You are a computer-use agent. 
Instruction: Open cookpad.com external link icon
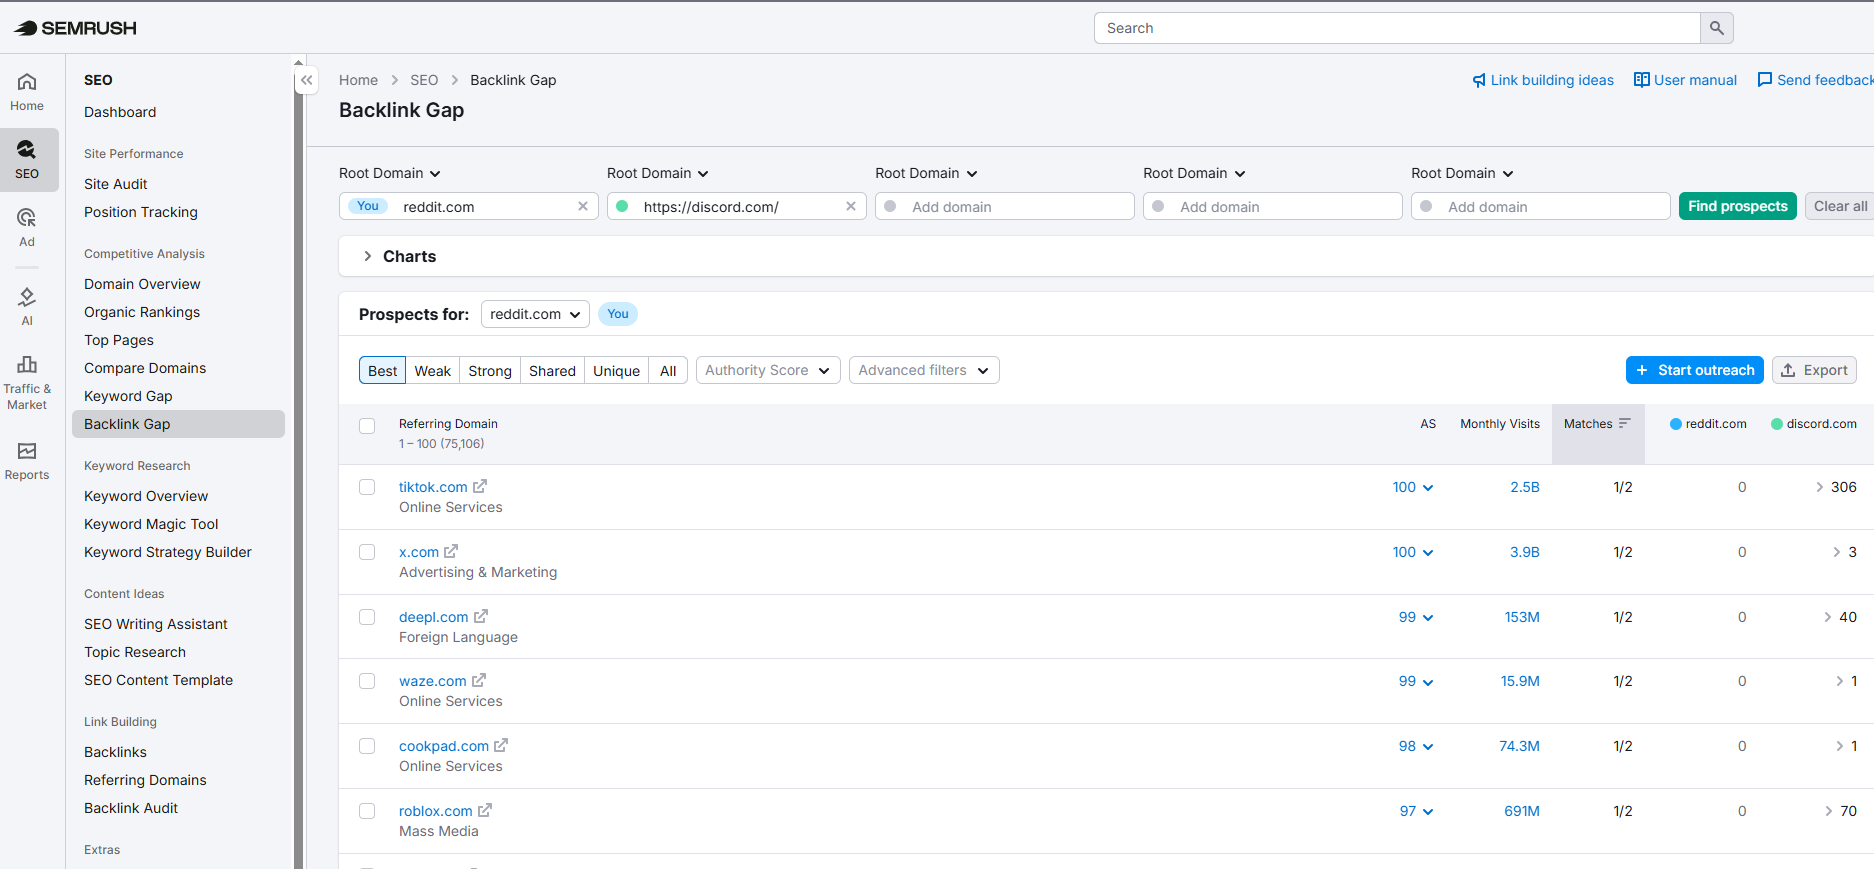pos(501,745)
